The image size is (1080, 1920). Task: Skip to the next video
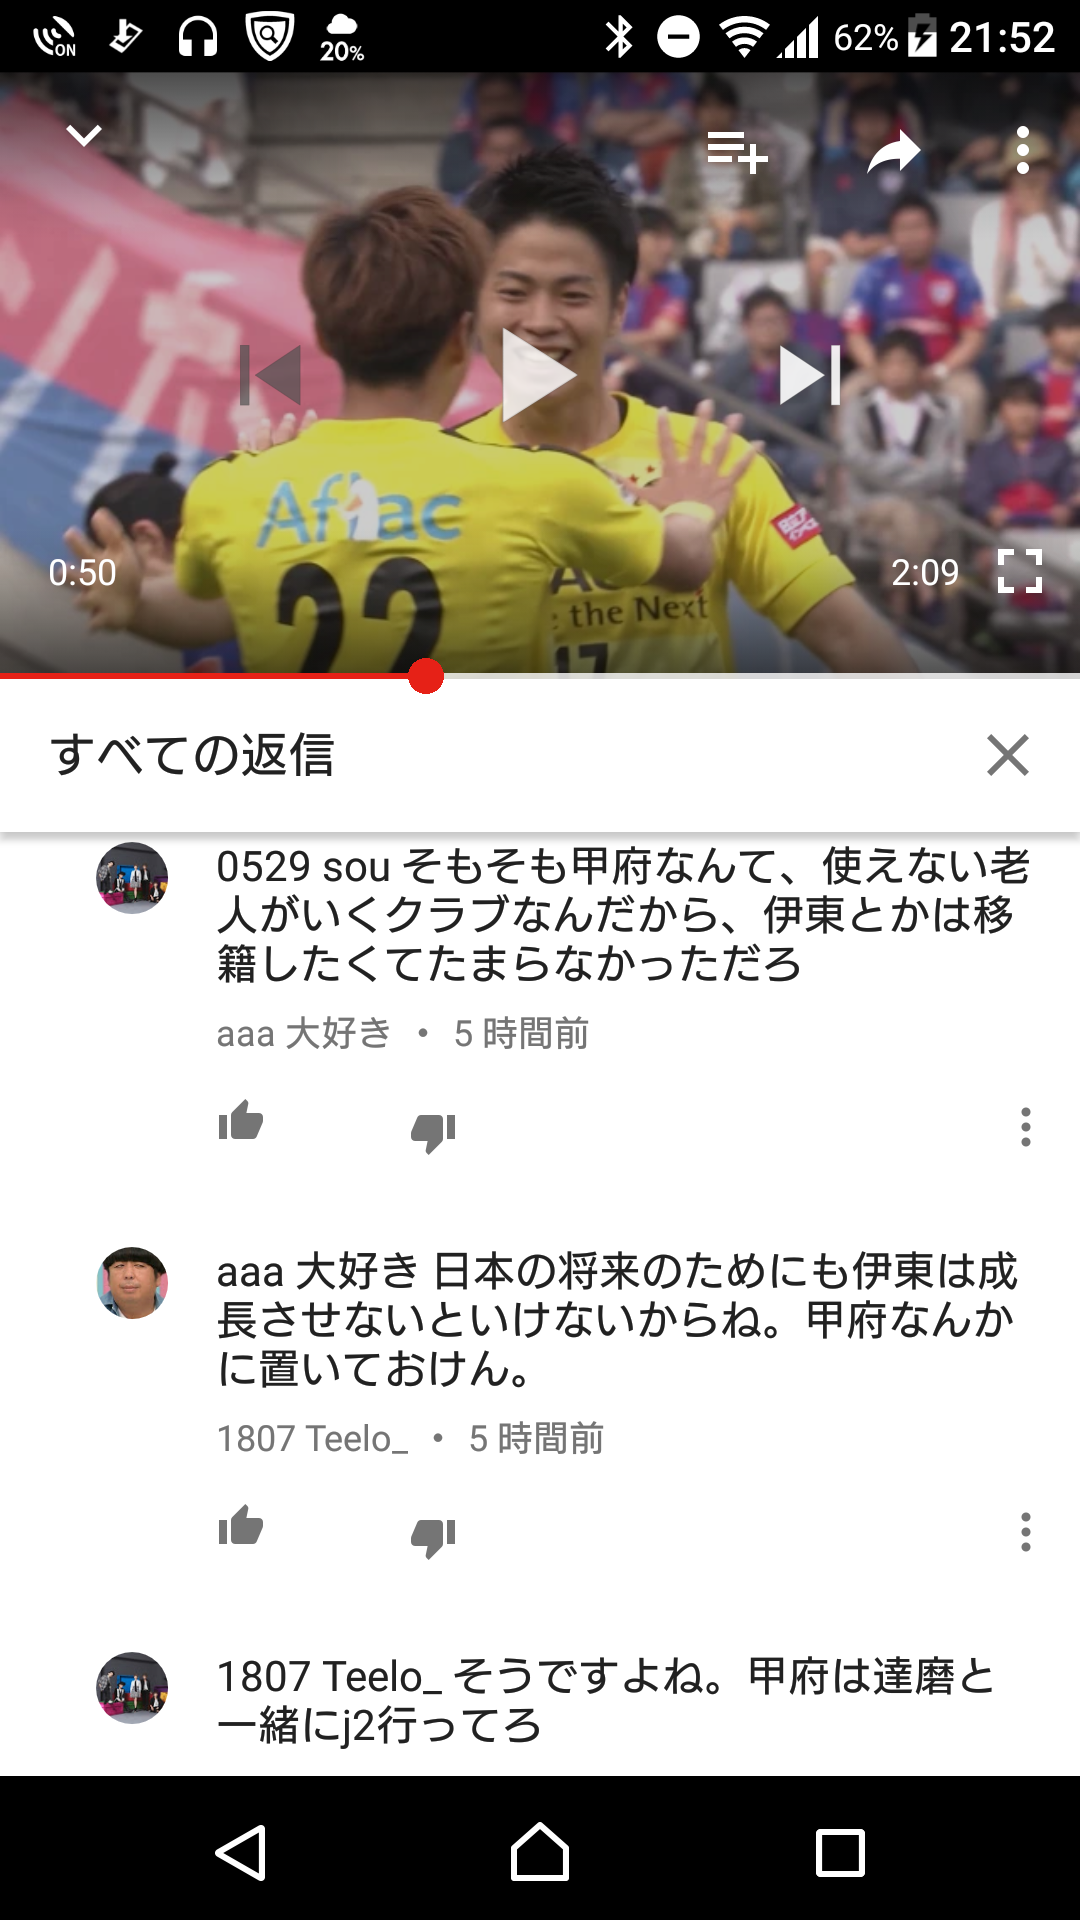[810, 375]
